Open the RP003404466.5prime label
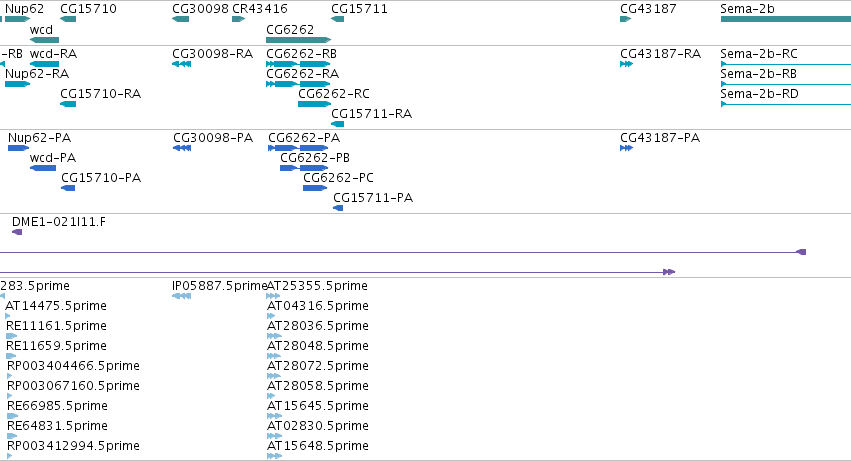 (x=73, y=365)
